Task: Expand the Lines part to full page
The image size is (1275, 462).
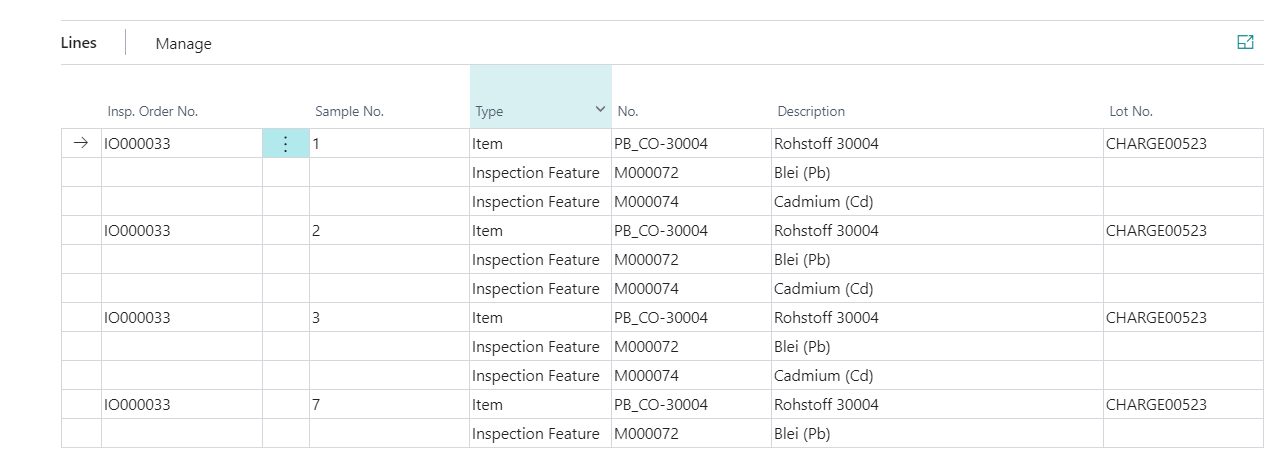Action: pos(1245,42)
